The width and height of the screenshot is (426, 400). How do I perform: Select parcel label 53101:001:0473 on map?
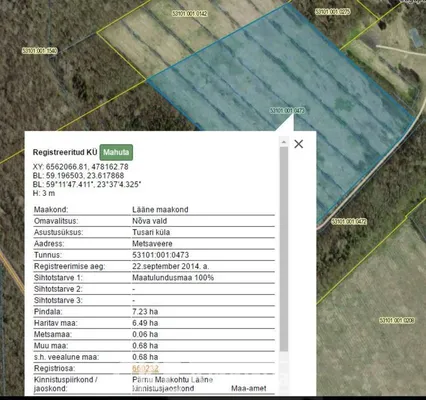click(287, 110)
